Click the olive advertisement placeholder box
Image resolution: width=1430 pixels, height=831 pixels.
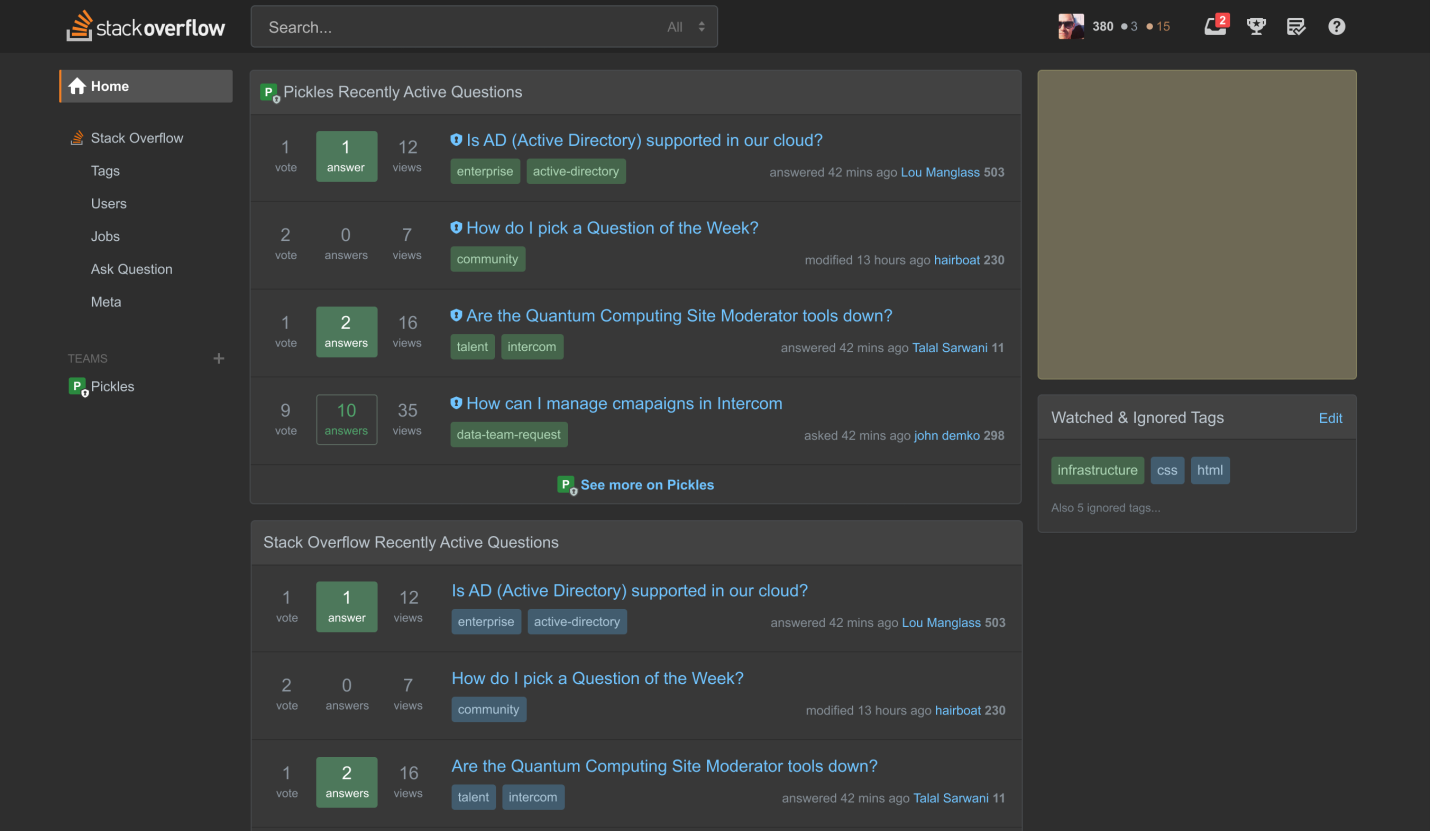(1197, 225)
